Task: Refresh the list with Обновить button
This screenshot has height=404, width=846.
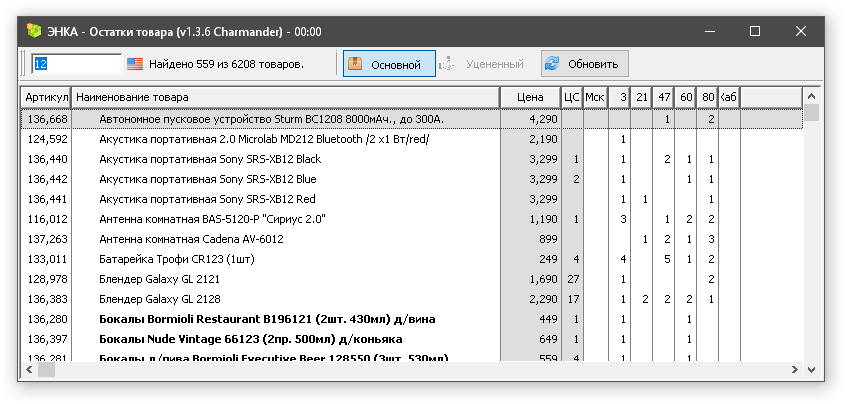Action: [580, 64]
